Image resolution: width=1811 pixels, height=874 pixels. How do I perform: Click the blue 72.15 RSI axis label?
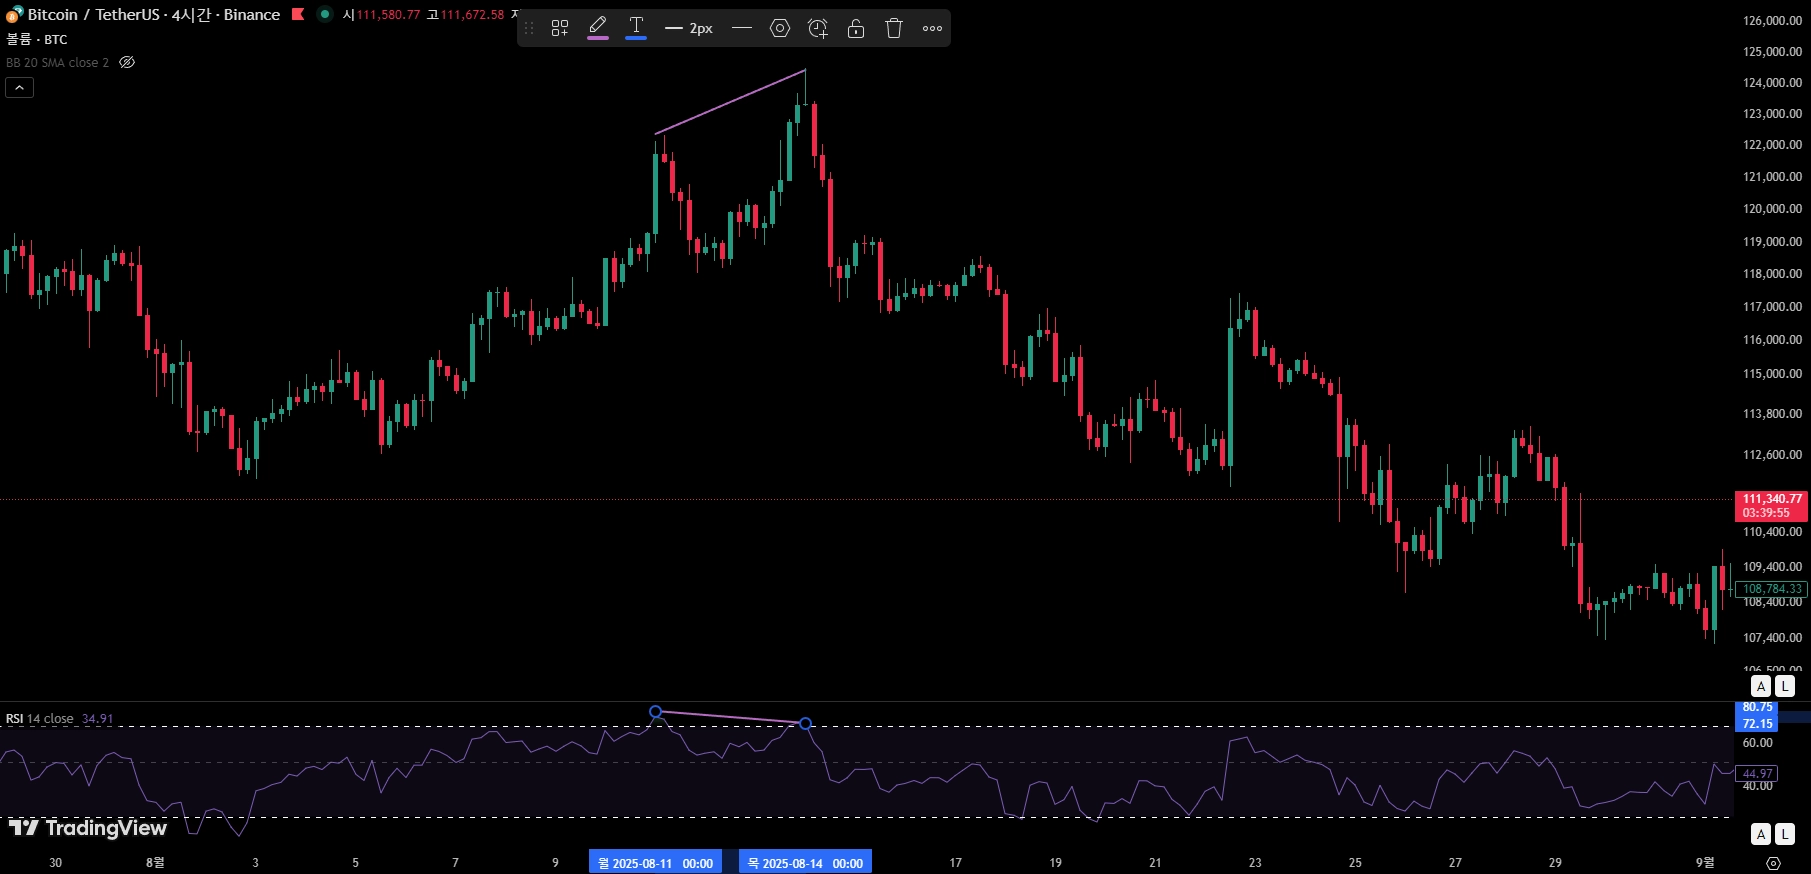pos(1757,723)
